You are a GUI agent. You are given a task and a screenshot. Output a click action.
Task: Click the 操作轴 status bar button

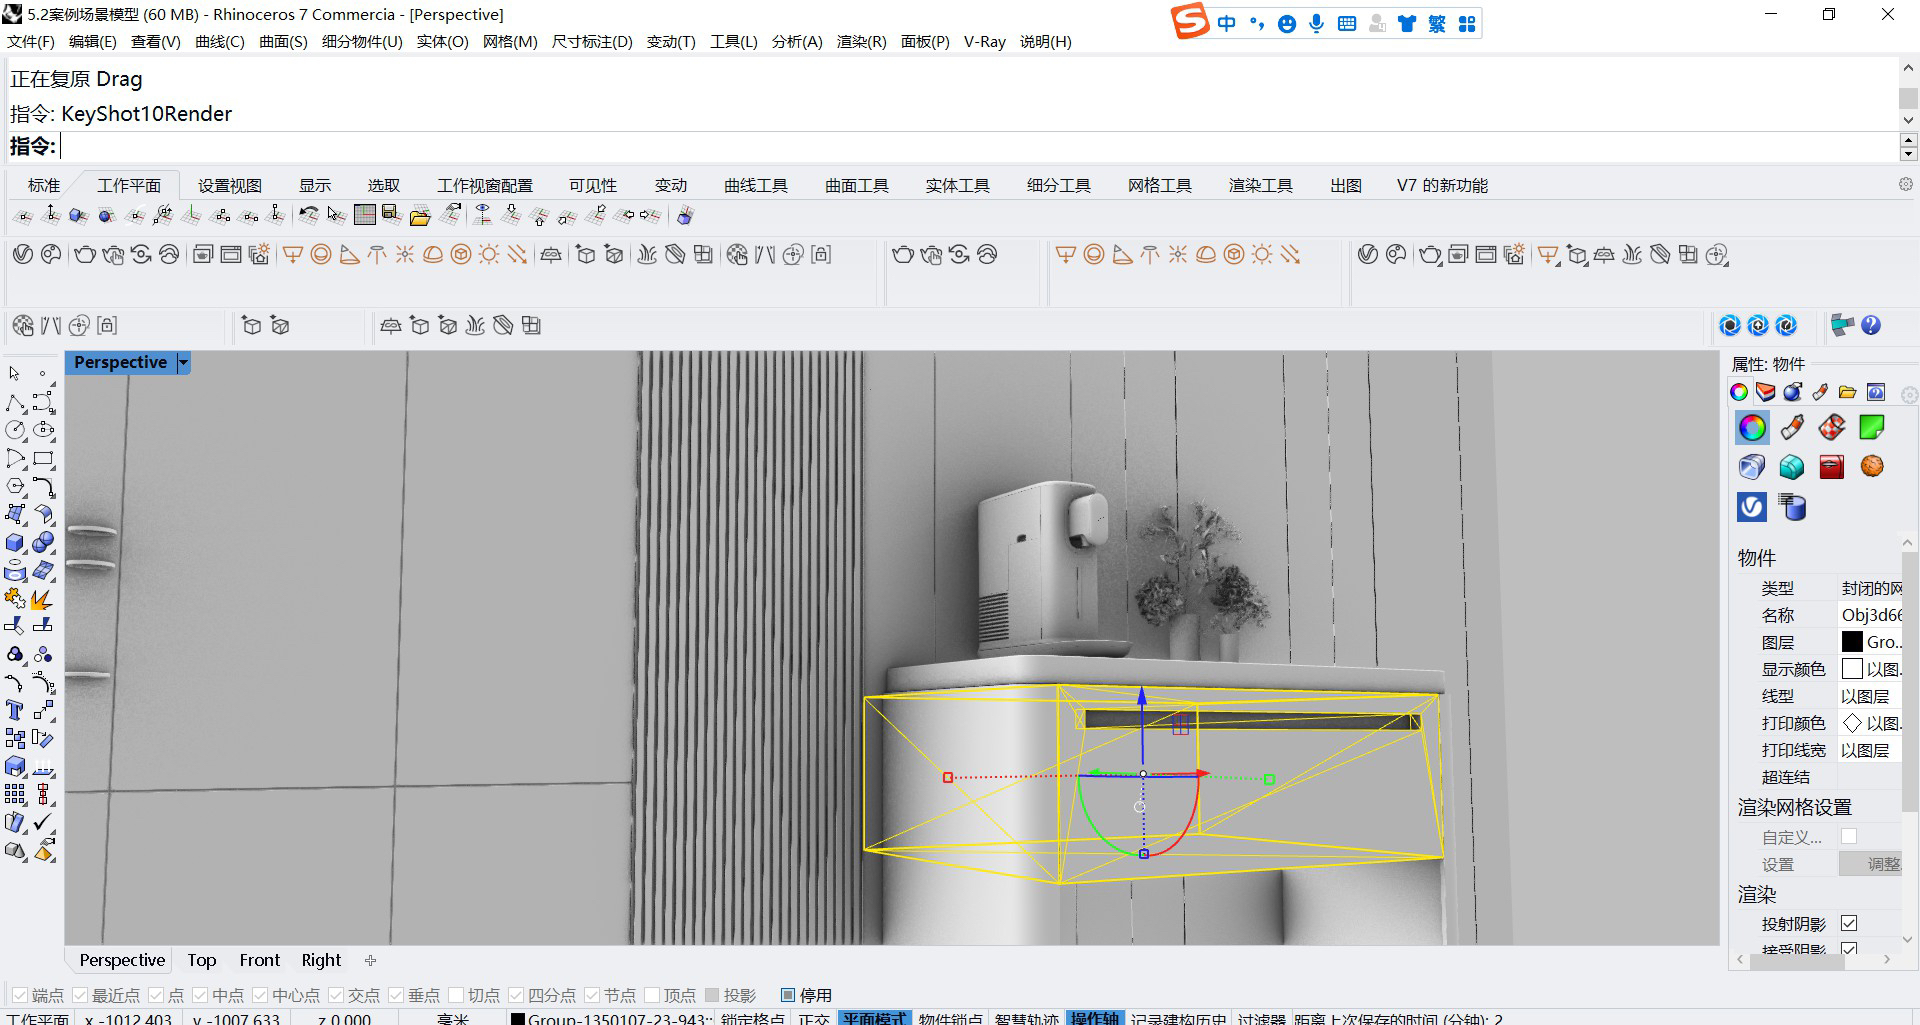point(1094,1018)
